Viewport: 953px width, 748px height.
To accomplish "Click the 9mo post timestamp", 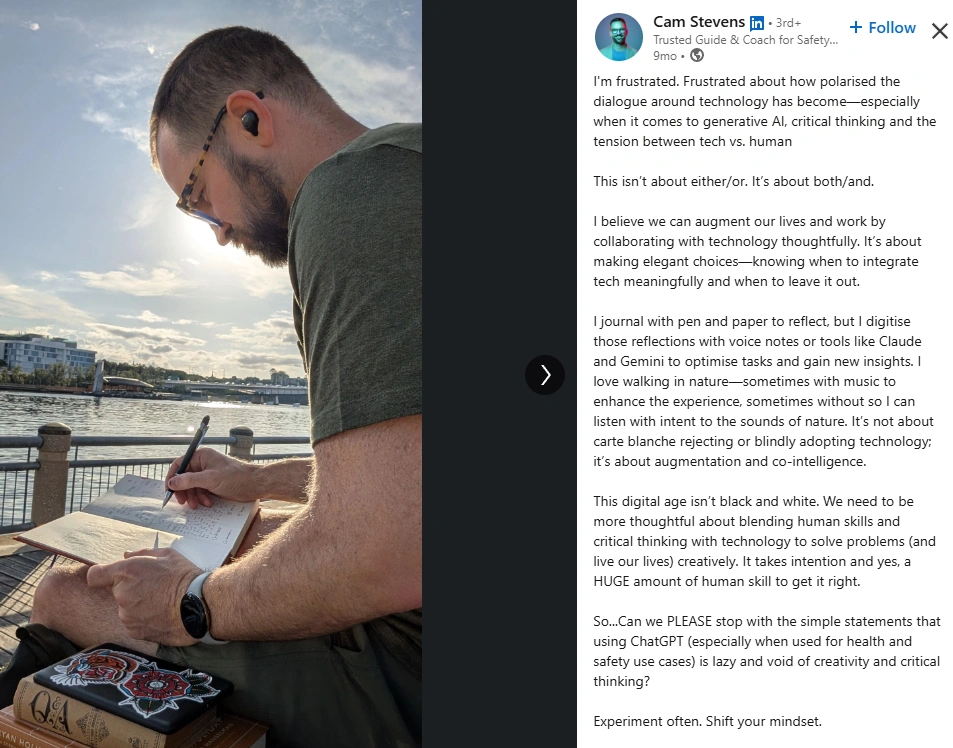I will tap(665, 55).
